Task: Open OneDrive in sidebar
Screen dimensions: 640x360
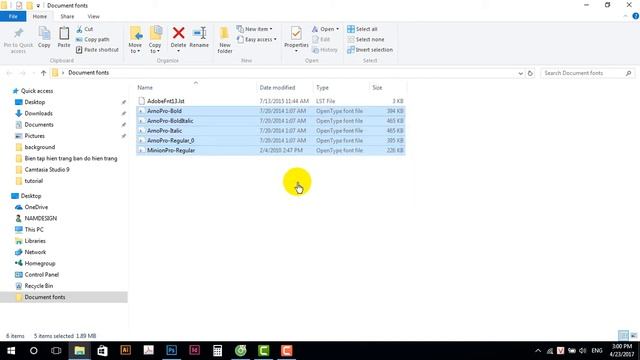Action: (36, 207)
